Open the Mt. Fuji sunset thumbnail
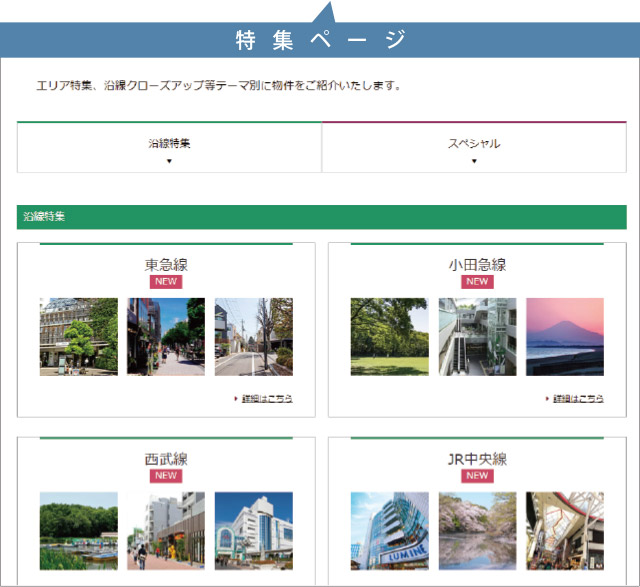Screen dimensions: 640x587 point(565,337)
